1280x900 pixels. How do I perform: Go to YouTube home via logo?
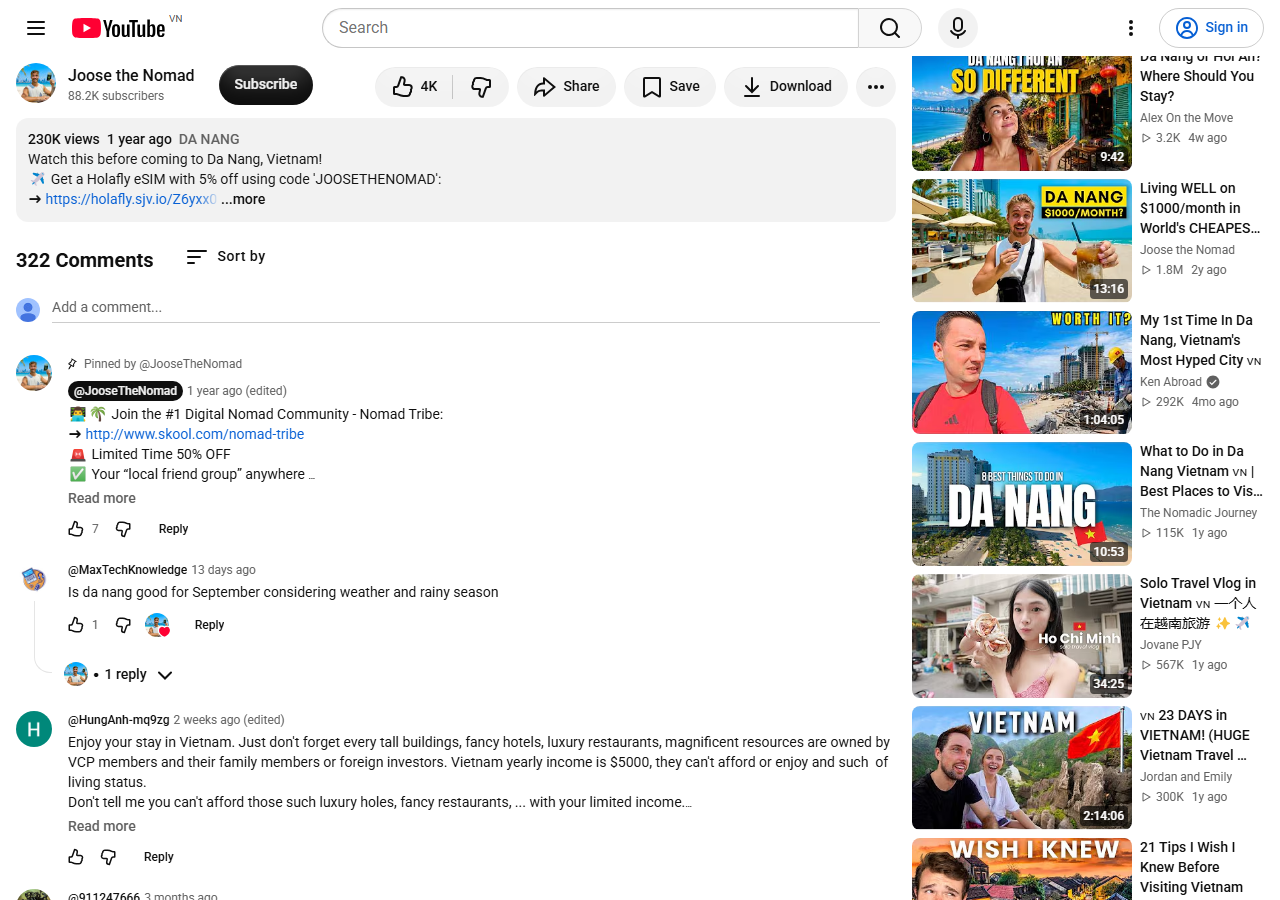pos(119,28)
